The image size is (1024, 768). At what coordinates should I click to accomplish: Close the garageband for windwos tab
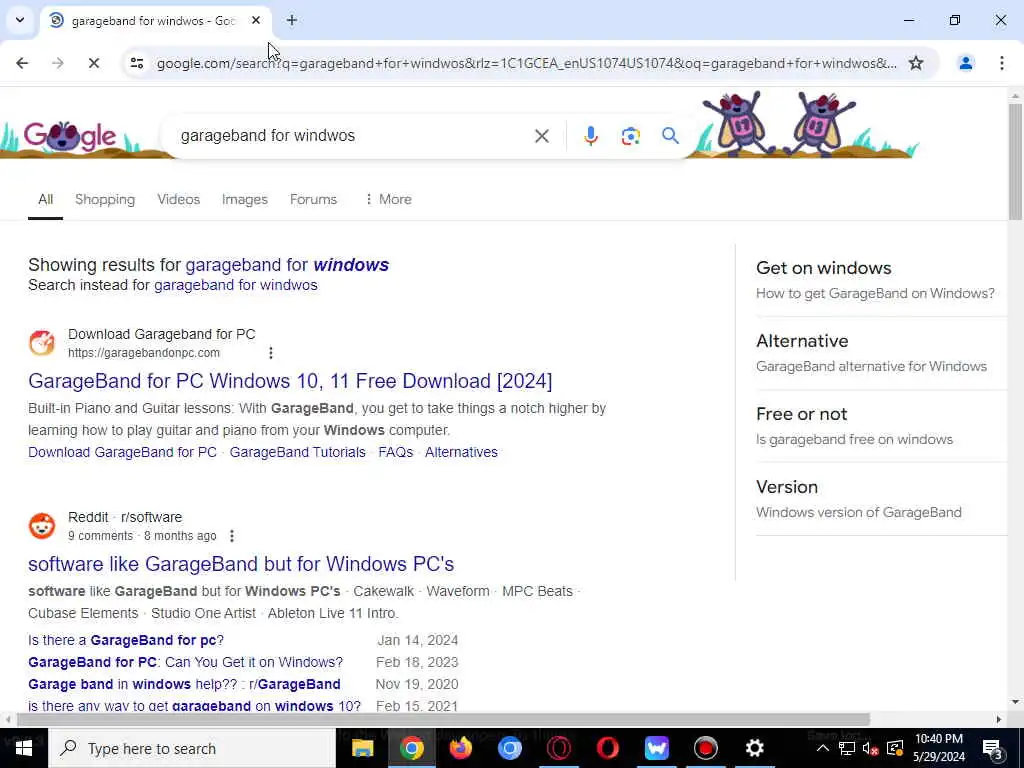tap(256, 20)
